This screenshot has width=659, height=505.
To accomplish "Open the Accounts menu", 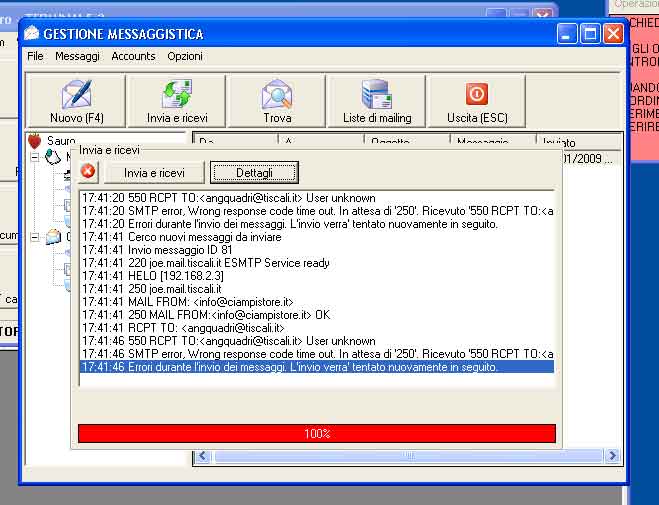I will 133,56.
